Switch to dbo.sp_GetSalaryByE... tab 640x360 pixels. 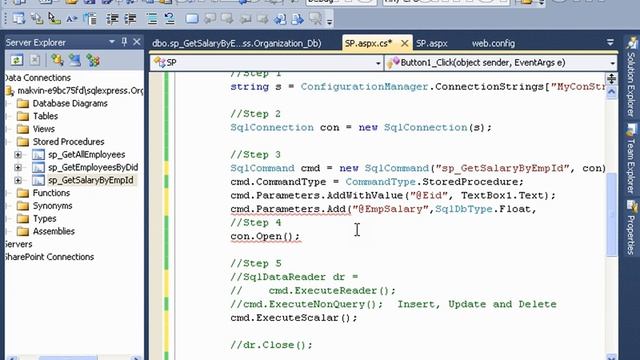[x=237, y=43]
